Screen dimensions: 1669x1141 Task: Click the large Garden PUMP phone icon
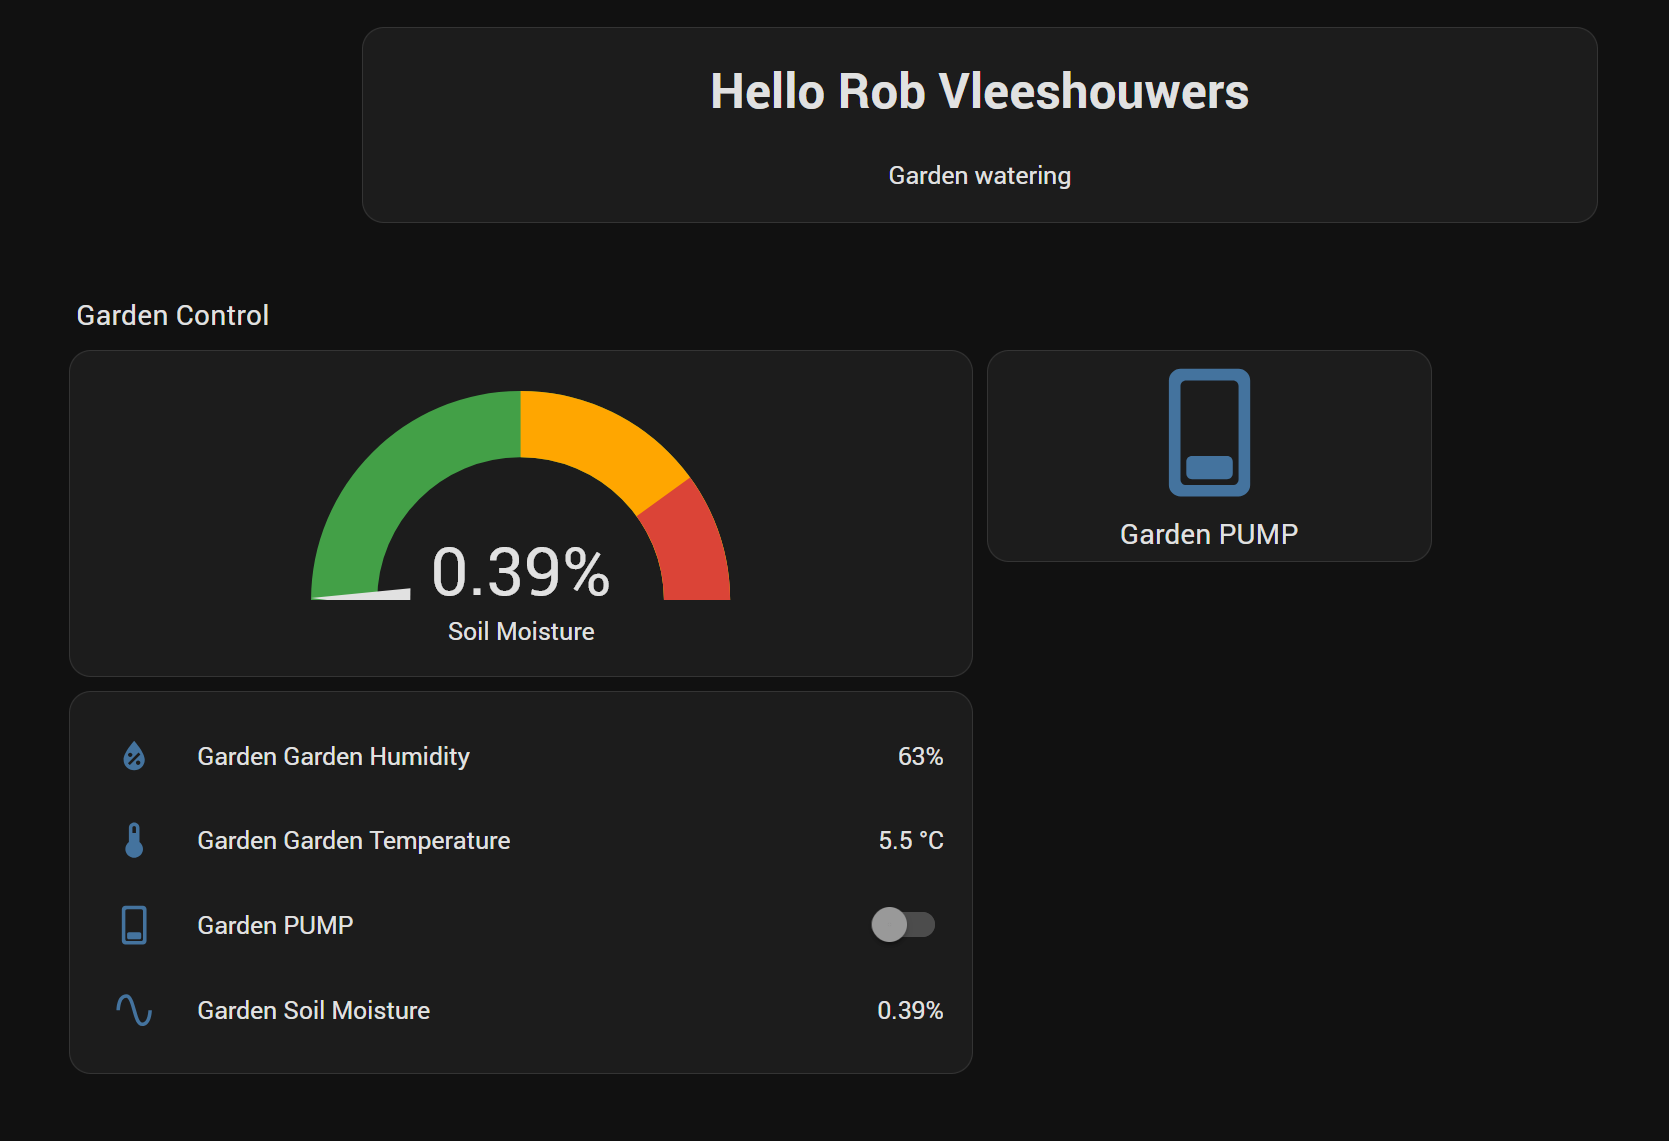tap(1209, 433)
